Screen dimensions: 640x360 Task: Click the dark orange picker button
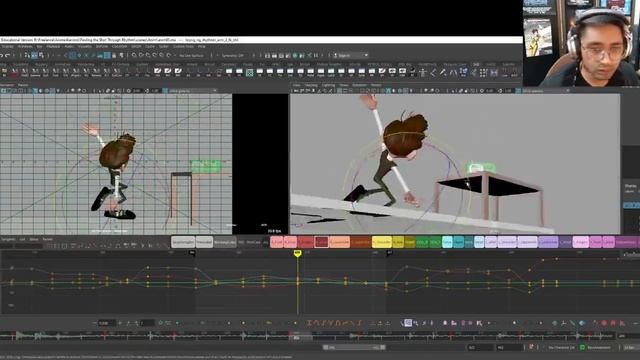[x=361, y=242]
